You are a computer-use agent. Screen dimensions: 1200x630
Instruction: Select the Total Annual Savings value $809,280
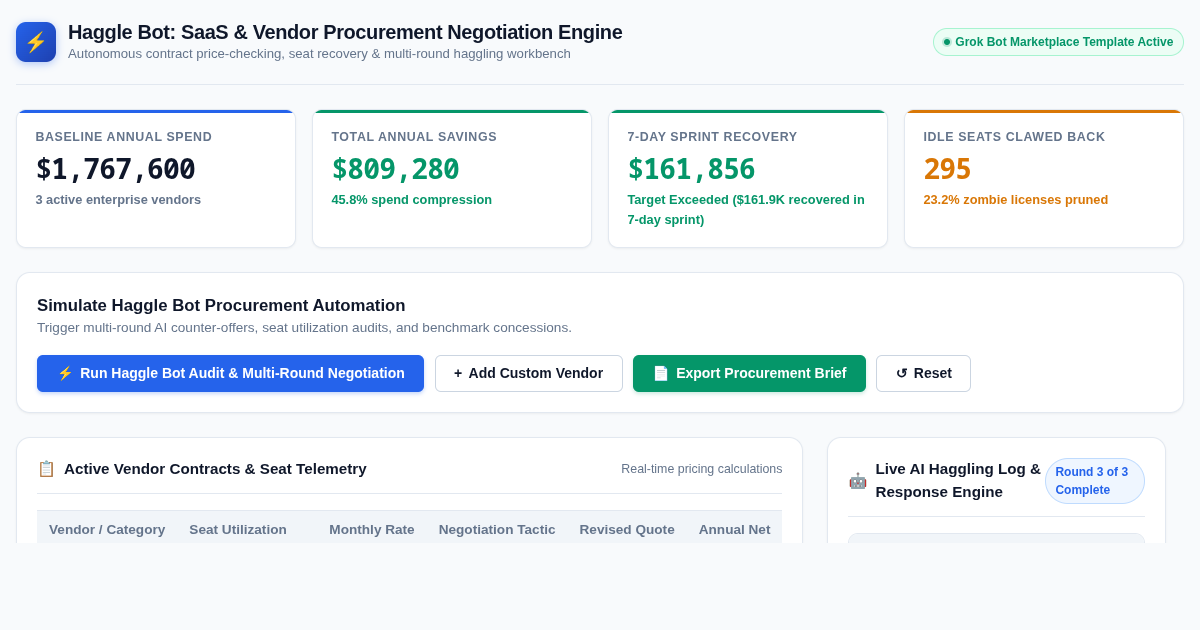coord(396,169)
